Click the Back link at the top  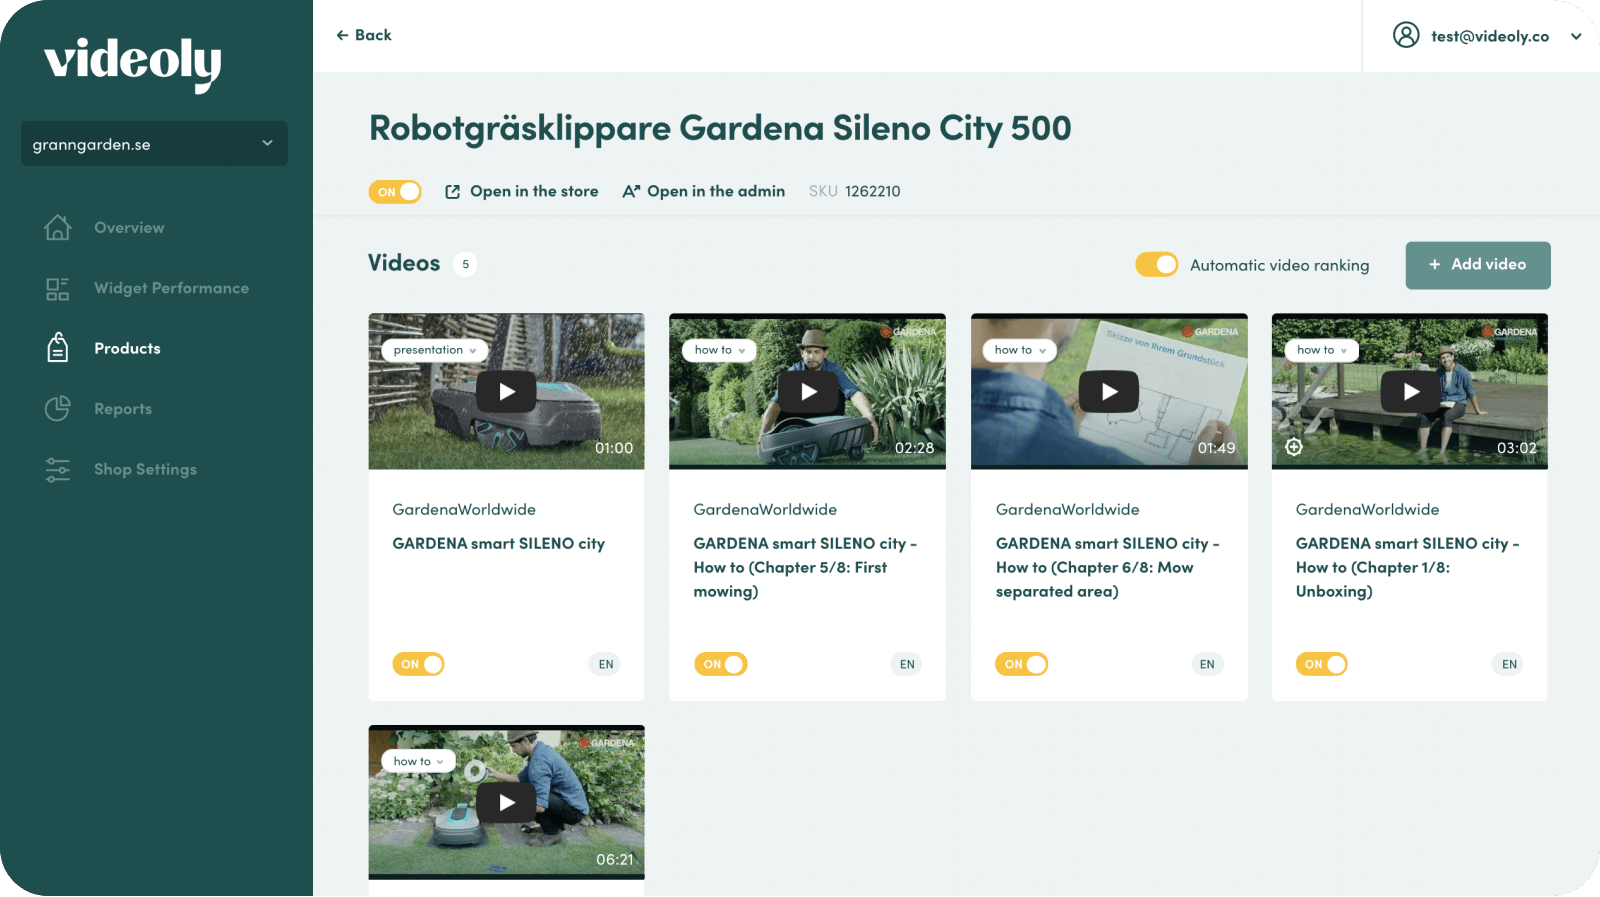pyautogui.click(x=364, y=35)
